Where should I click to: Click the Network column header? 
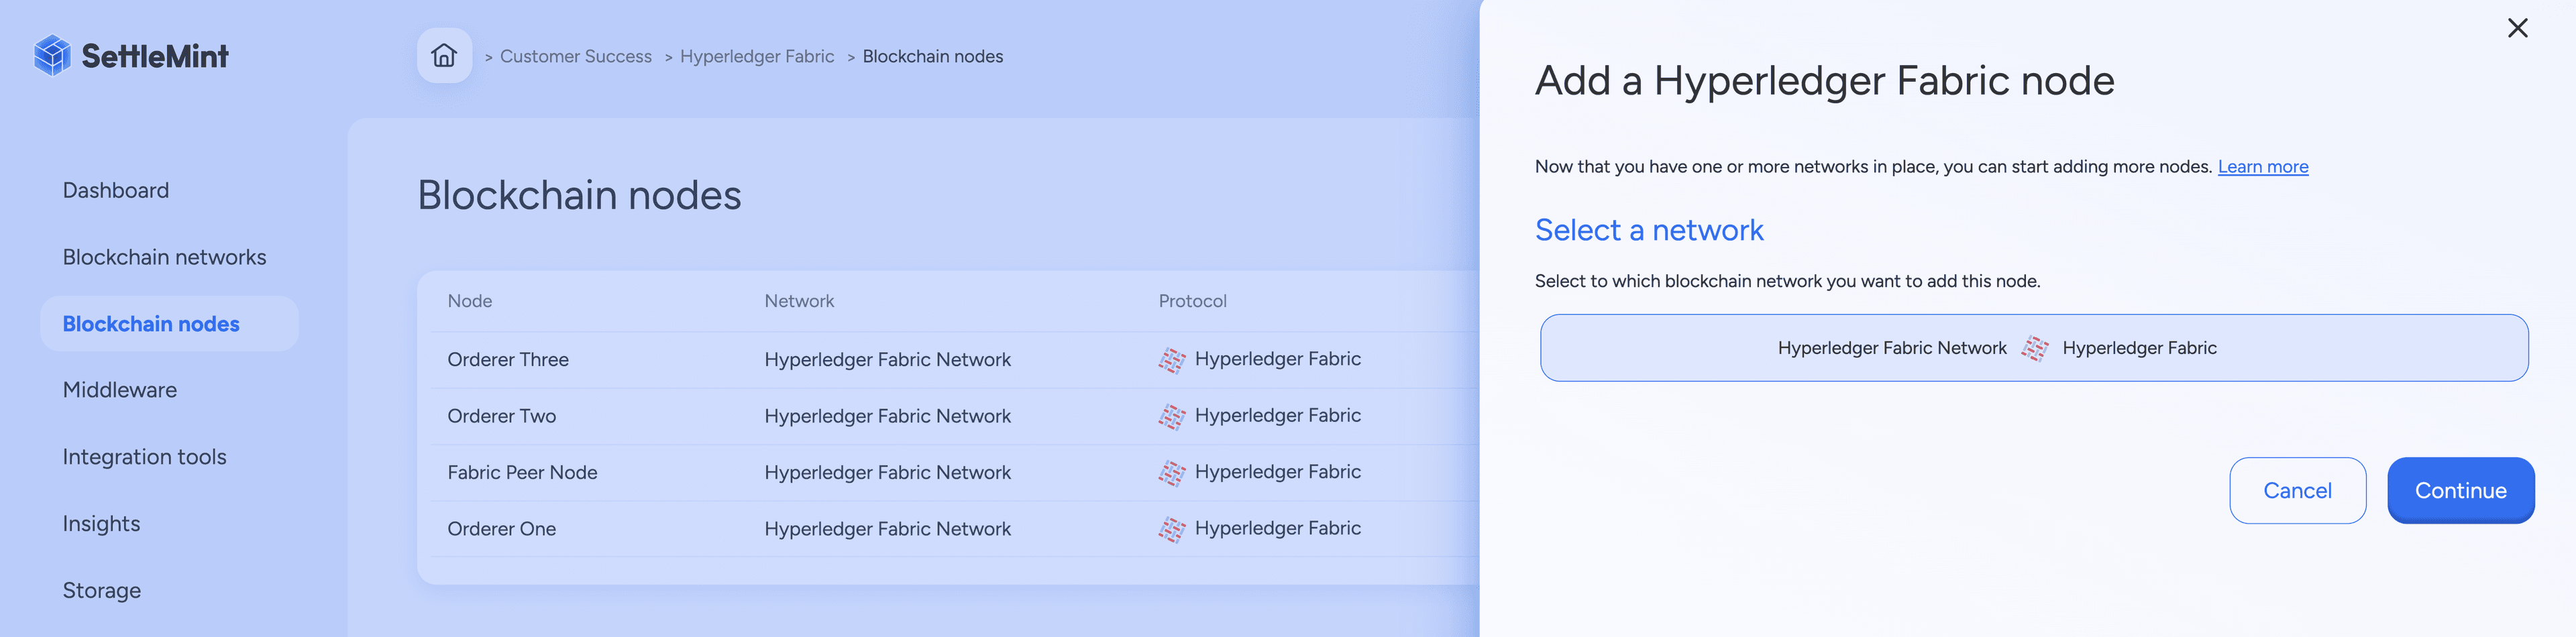coord(799,301)
